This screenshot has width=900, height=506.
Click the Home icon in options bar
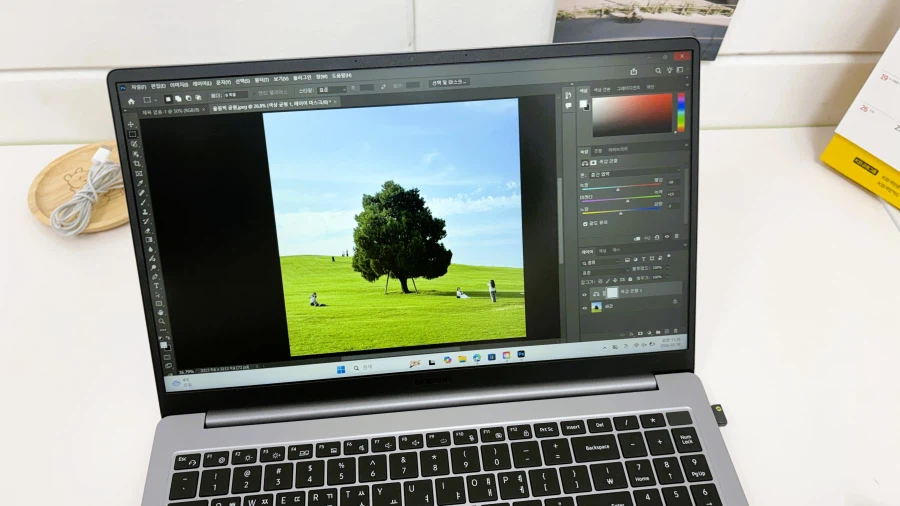pyautogui.click(x=131, y=101)
